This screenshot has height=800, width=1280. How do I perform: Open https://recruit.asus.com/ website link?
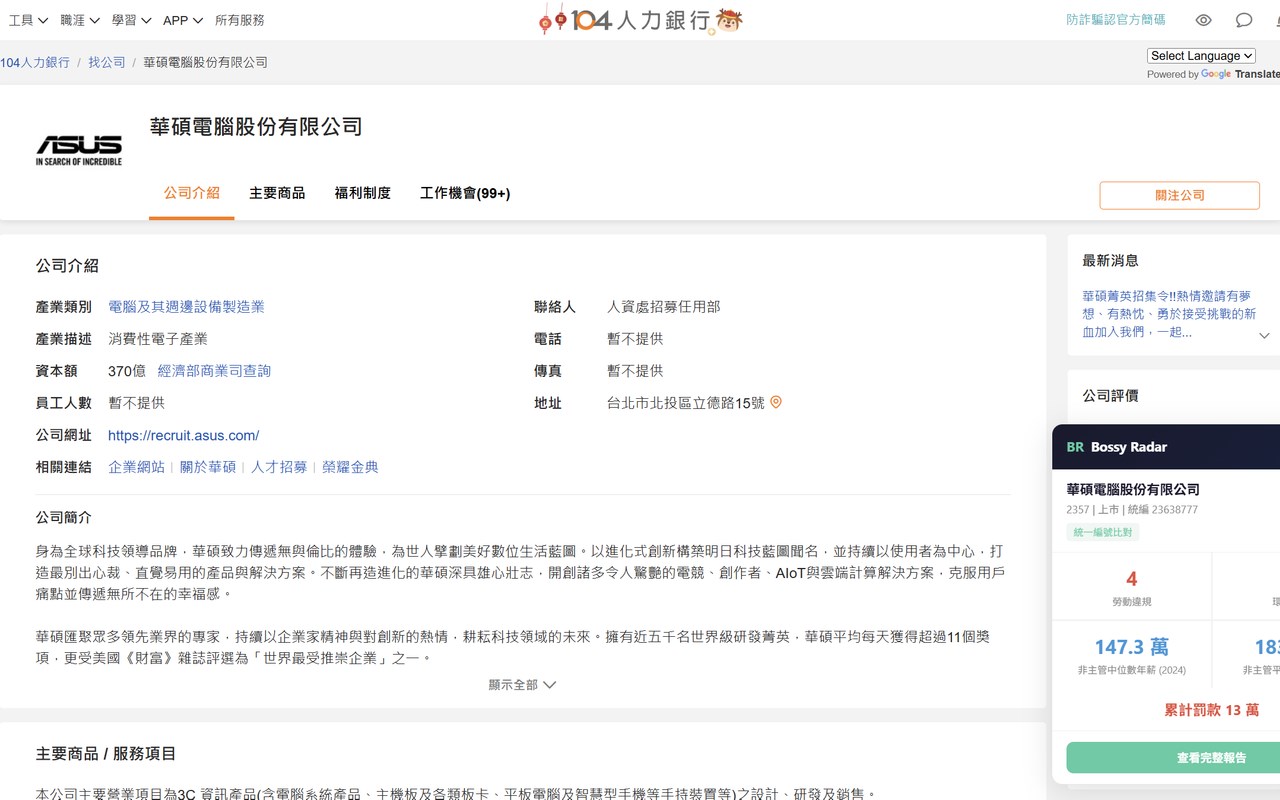pyautogui.click(x=184, y=435)
